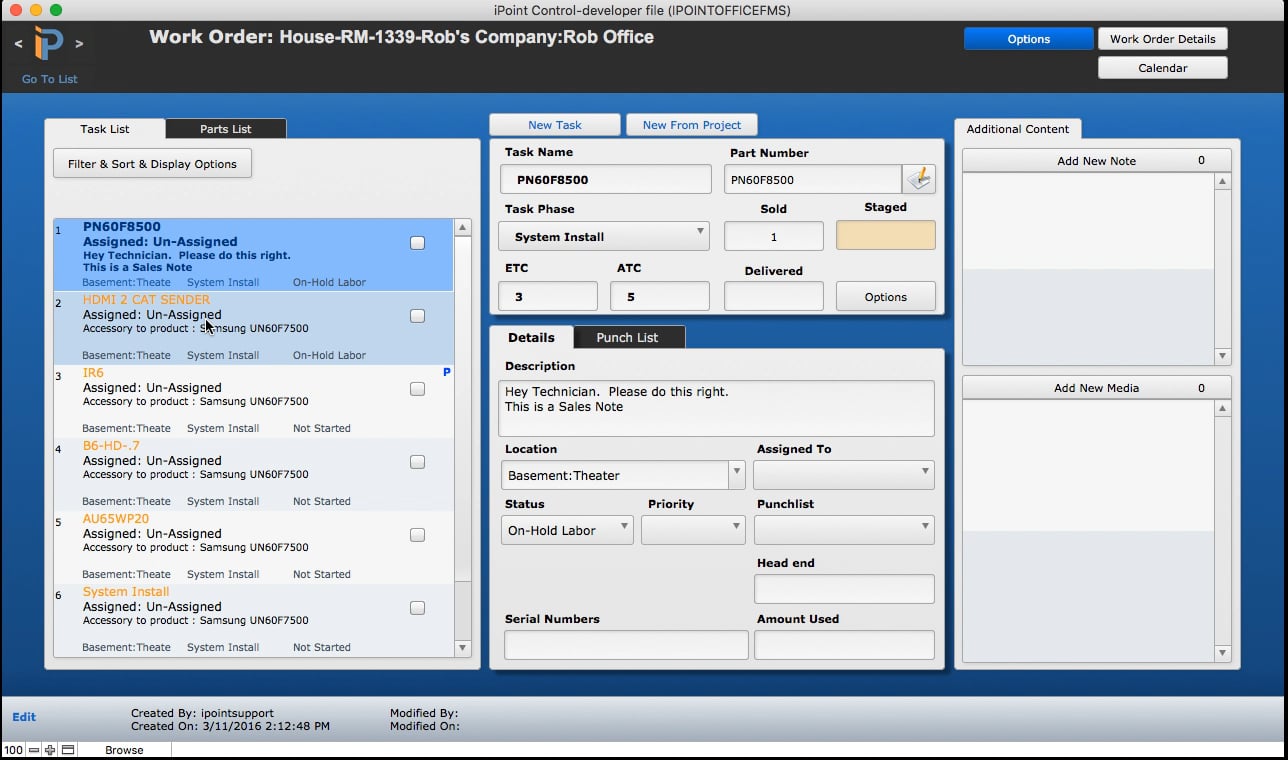Open the Location dropdown arrow
The width and height of the screenshot is (1288, 760).
pos(737,475)
